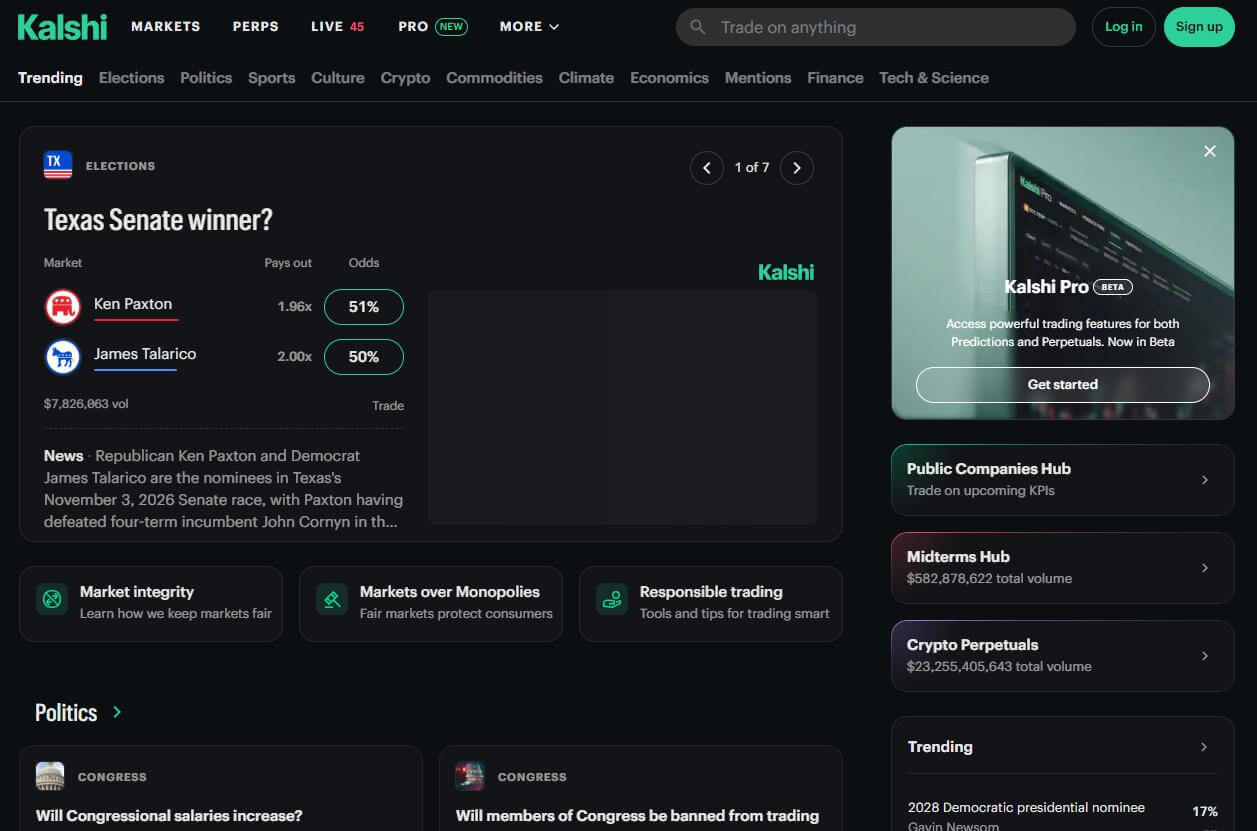Open Responsible trading info card
The height and width of the screenshot is (831, 1257).
711,604
